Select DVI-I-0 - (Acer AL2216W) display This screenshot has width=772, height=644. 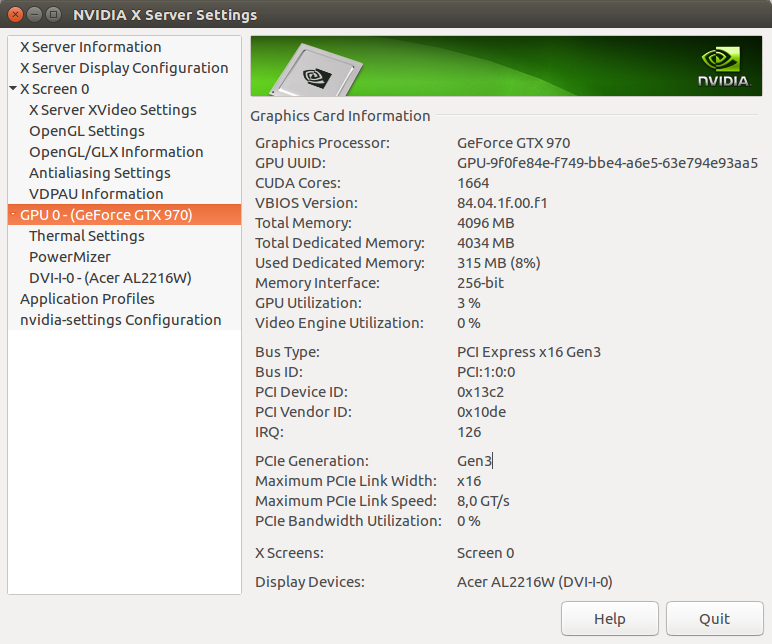point(110,278)
